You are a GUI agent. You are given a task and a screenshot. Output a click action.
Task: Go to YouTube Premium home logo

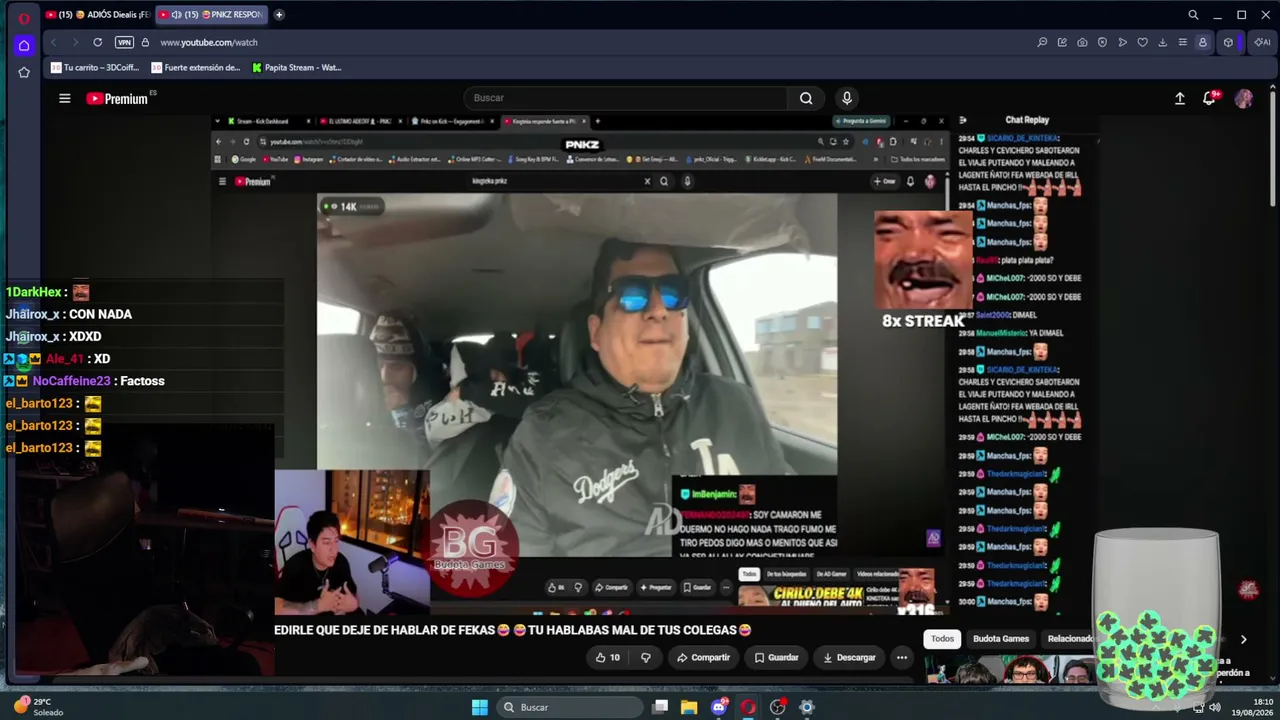coord(118,98)
